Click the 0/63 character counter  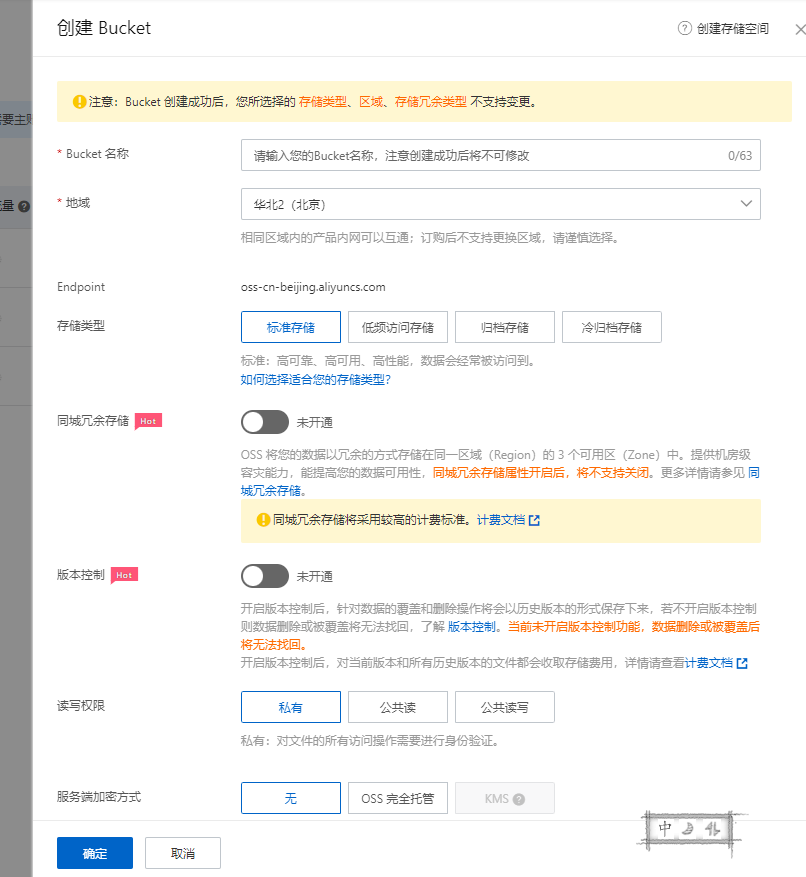(740, 155)
